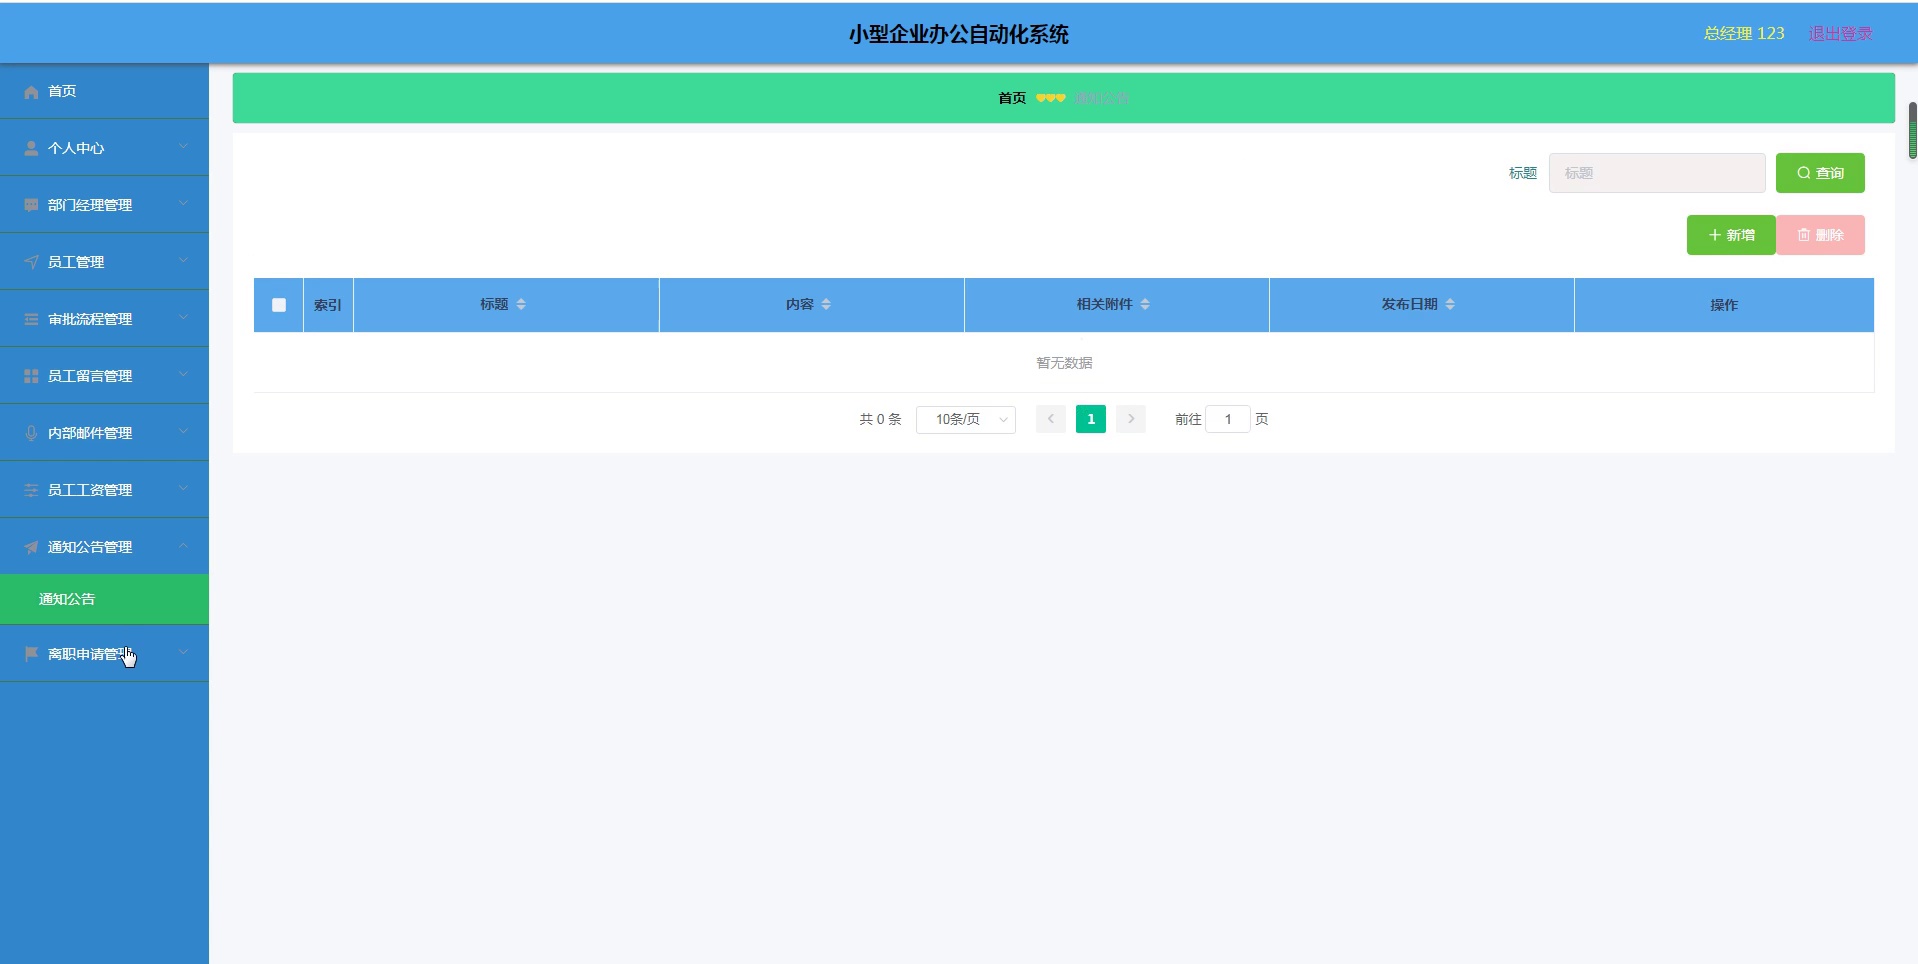Open 部门经理管理 via its chat icon

[31, 204]
